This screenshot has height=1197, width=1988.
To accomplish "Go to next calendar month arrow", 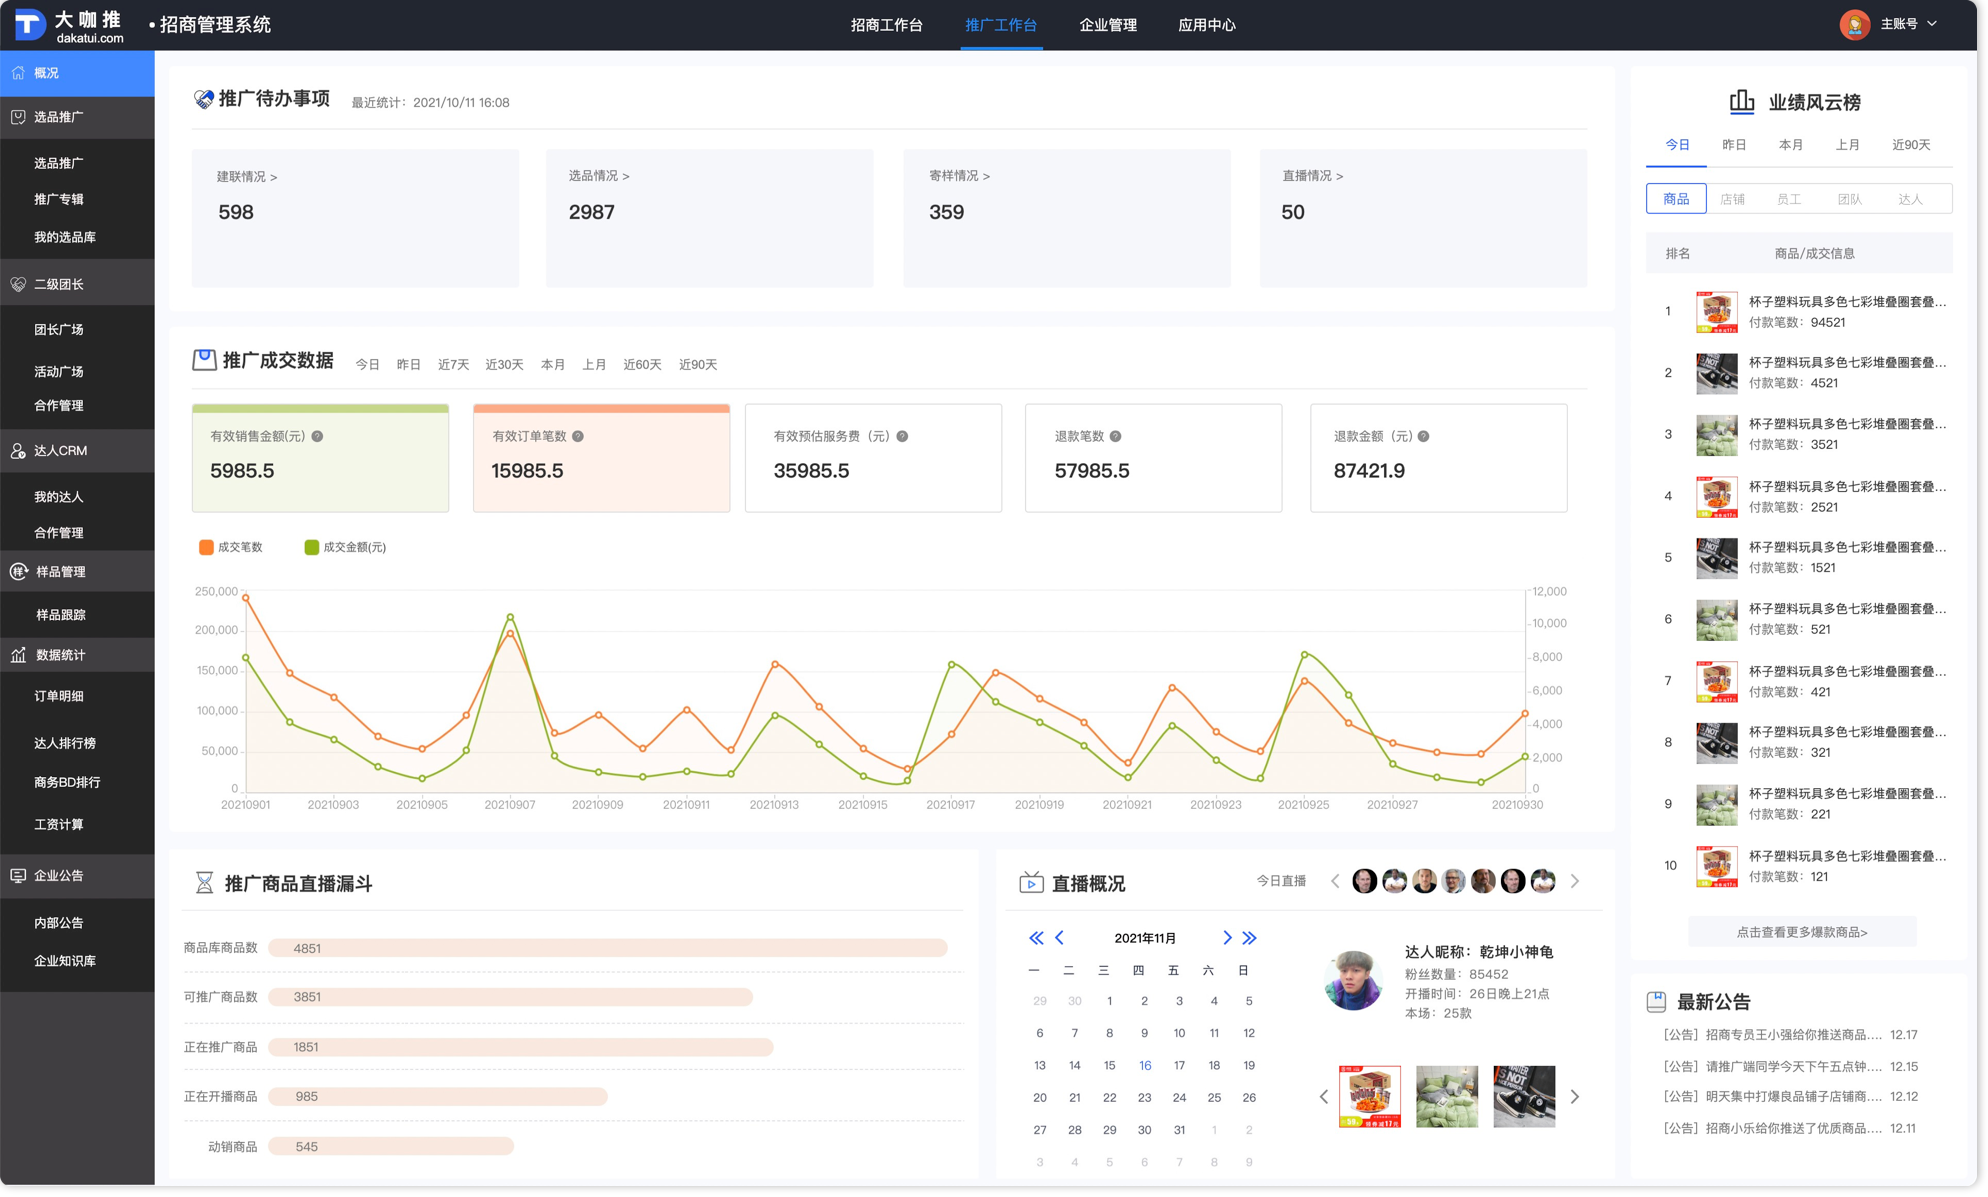I will tap(1227, 938).
